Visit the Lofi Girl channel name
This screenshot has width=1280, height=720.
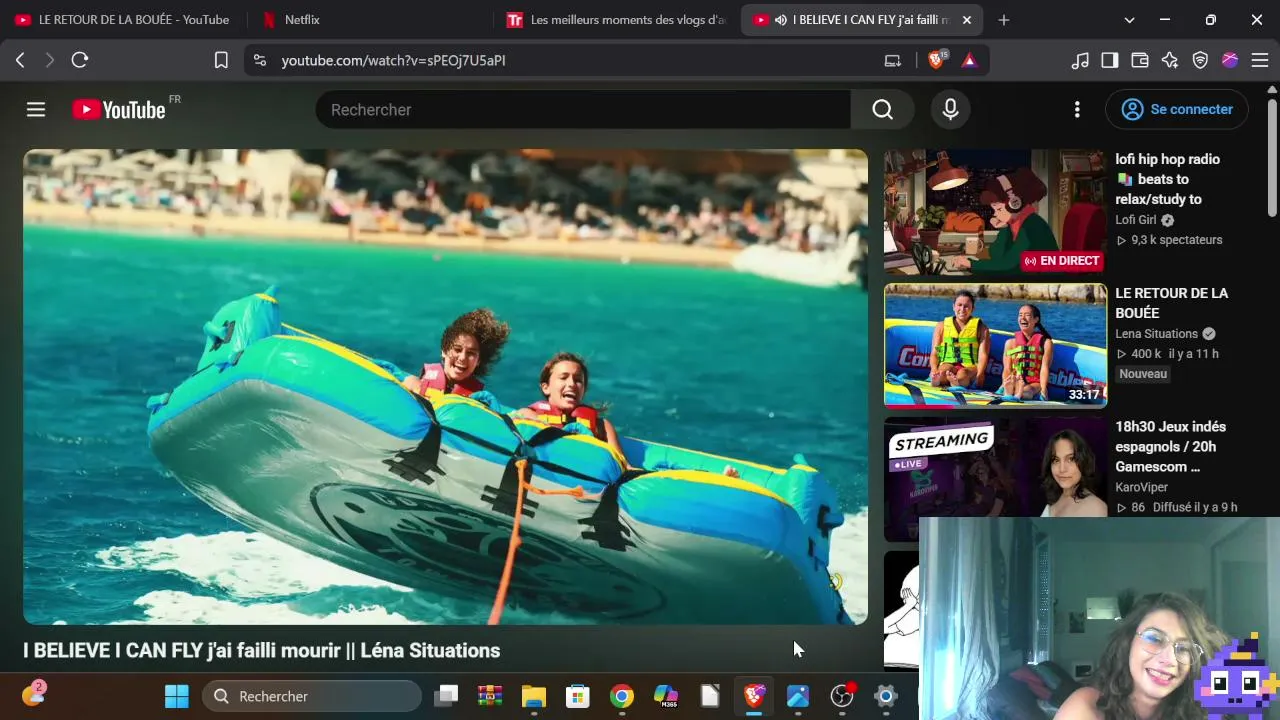pyautogui.click(x=1136, y=220)
